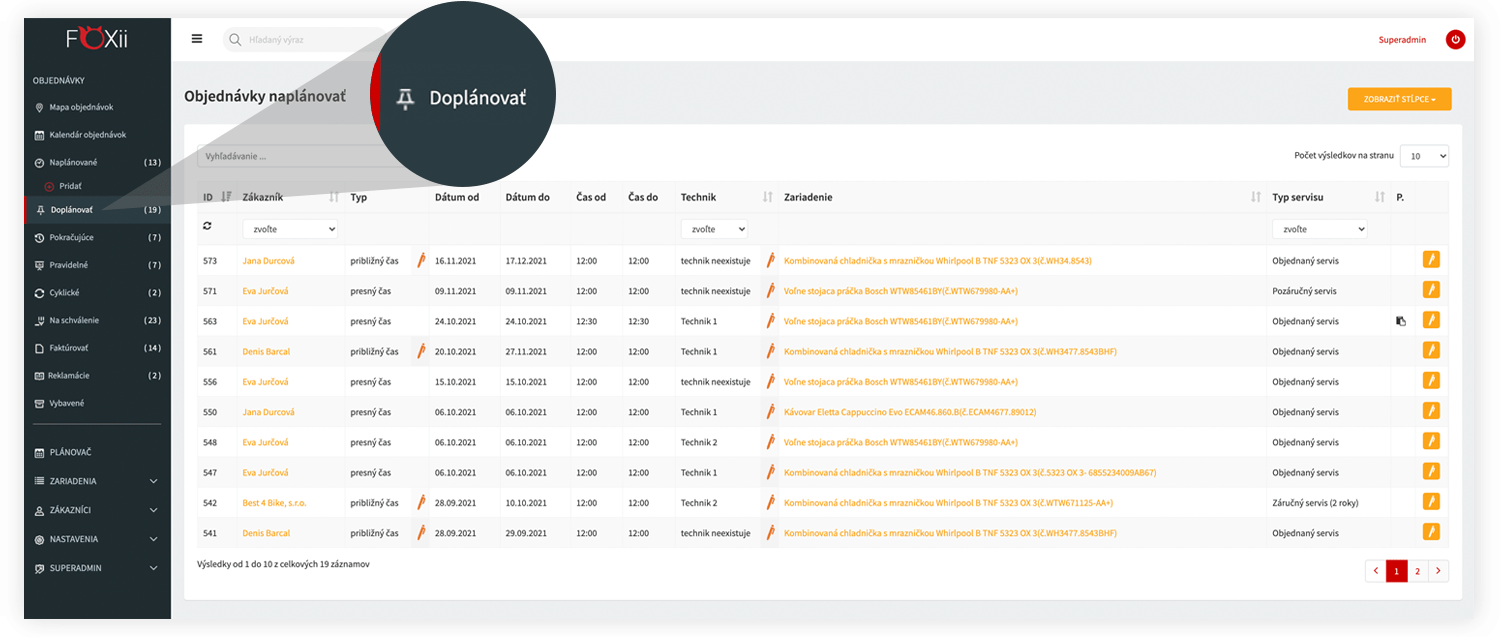Image resolution: width=1500 pixels, height=637 pixels.
Task: Open customer Denis Barcal in row 561
Action: [266, 352]
